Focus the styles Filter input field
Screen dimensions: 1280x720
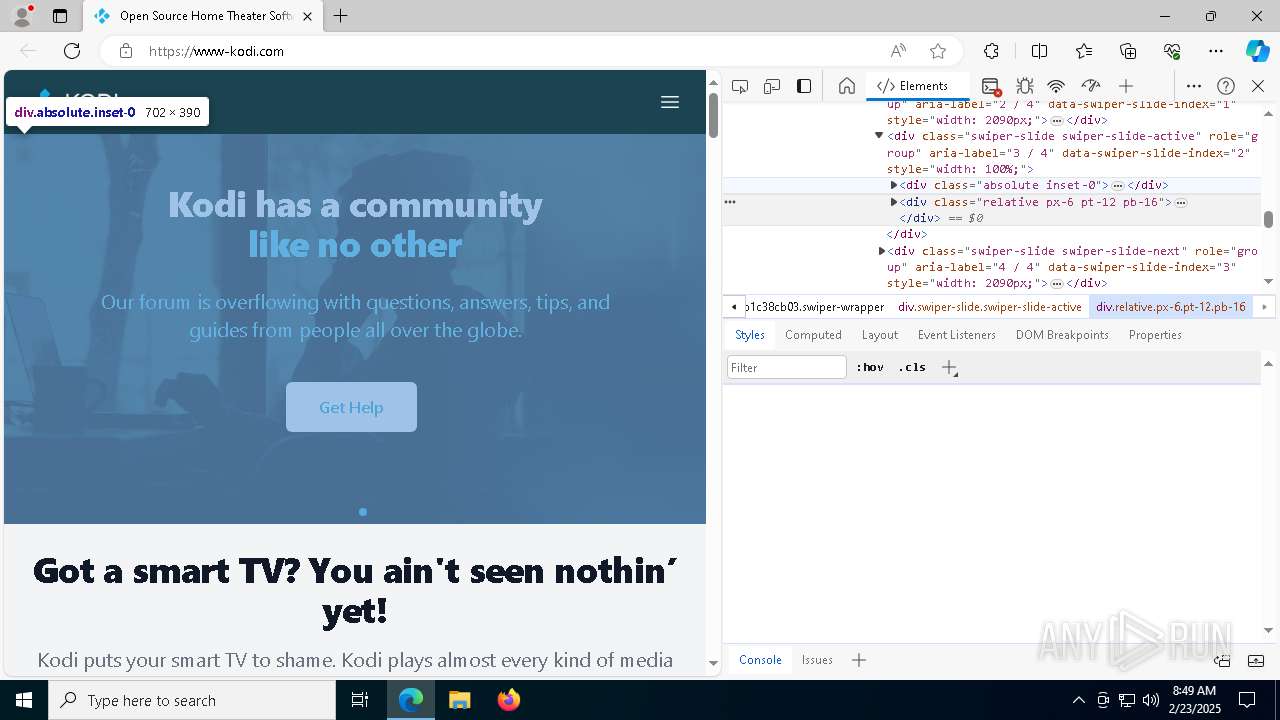(787, 368)
